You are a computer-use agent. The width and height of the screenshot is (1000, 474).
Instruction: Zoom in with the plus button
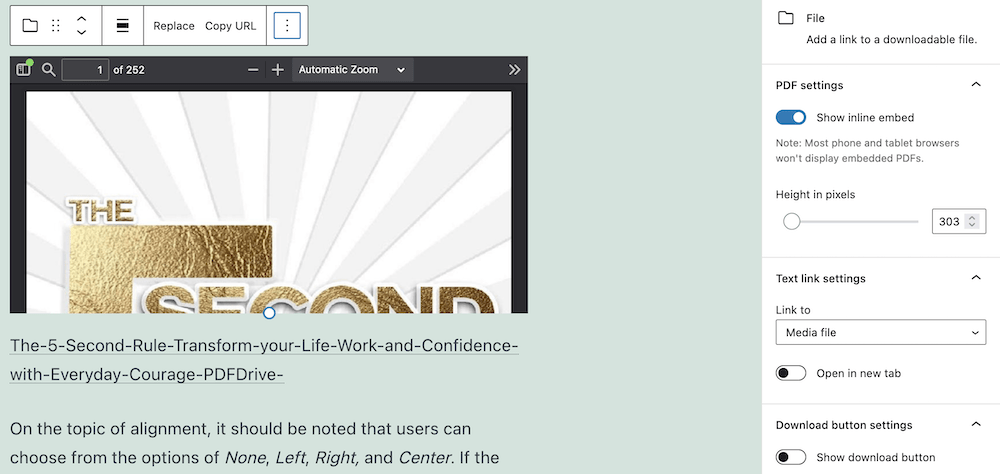coord(277,70)
